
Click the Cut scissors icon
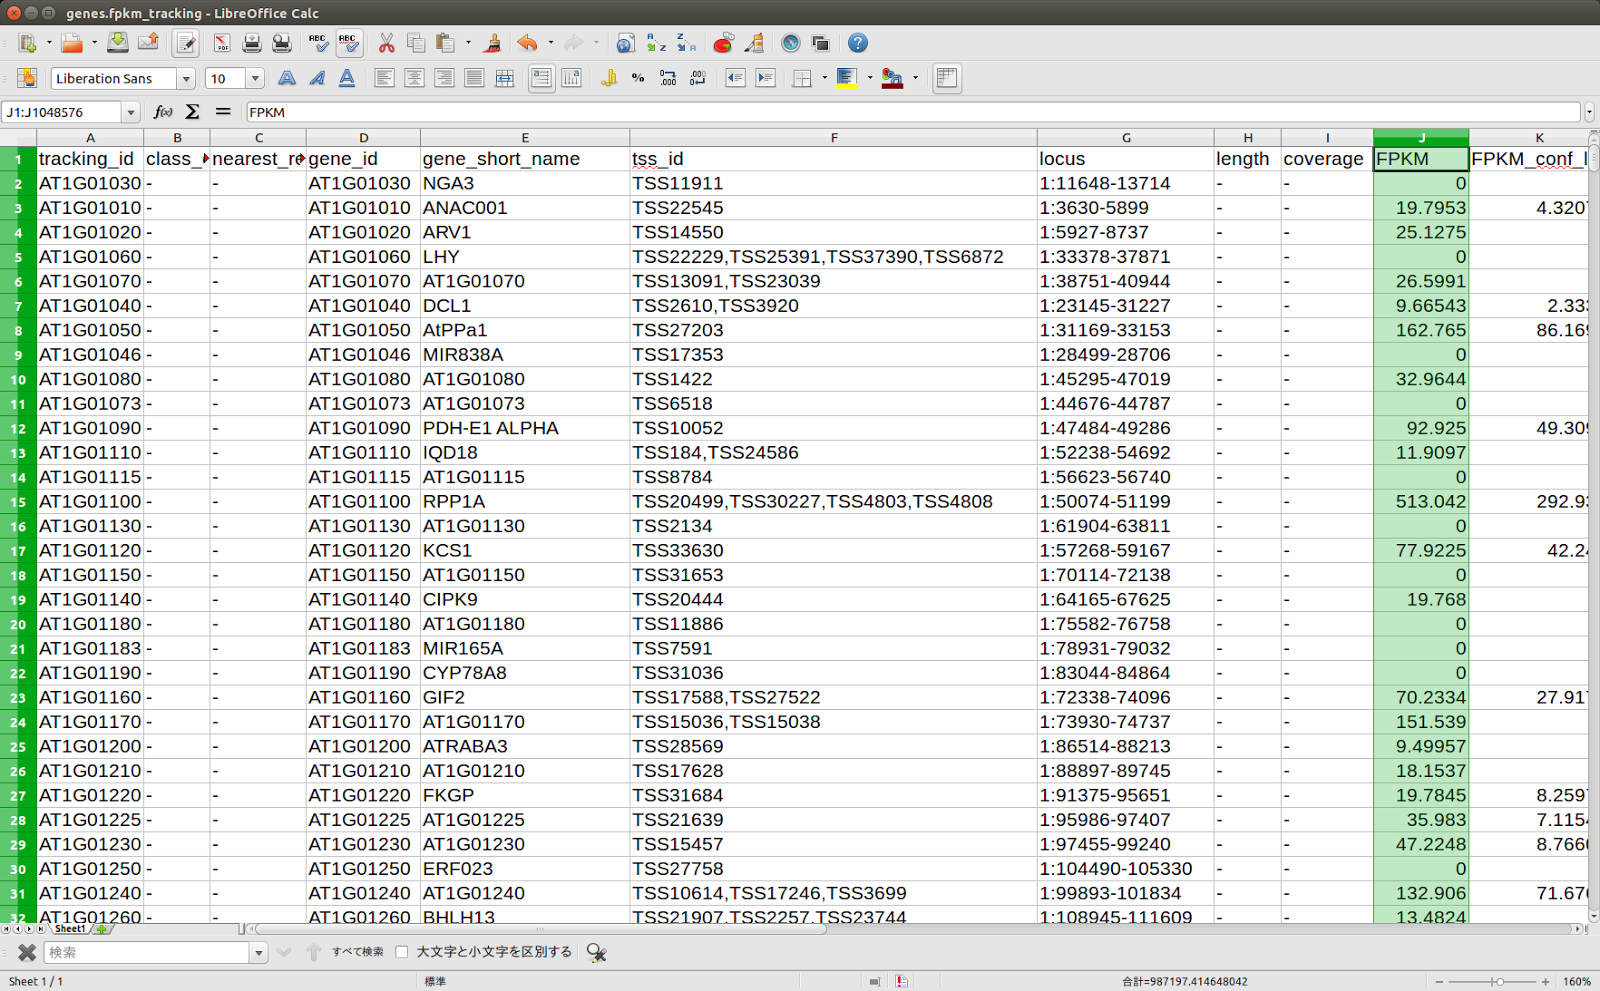[386, 43]
